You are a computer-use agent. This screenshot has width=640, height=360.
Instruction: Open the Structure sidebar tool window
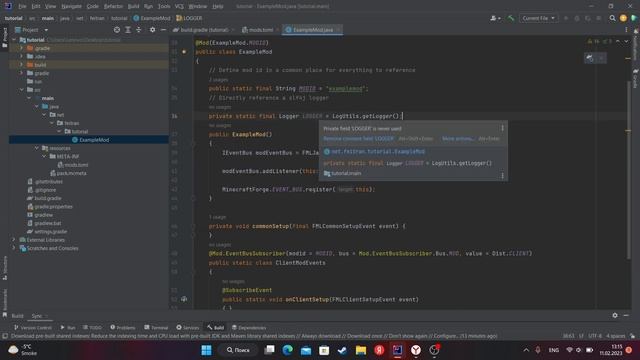[5, 267]
